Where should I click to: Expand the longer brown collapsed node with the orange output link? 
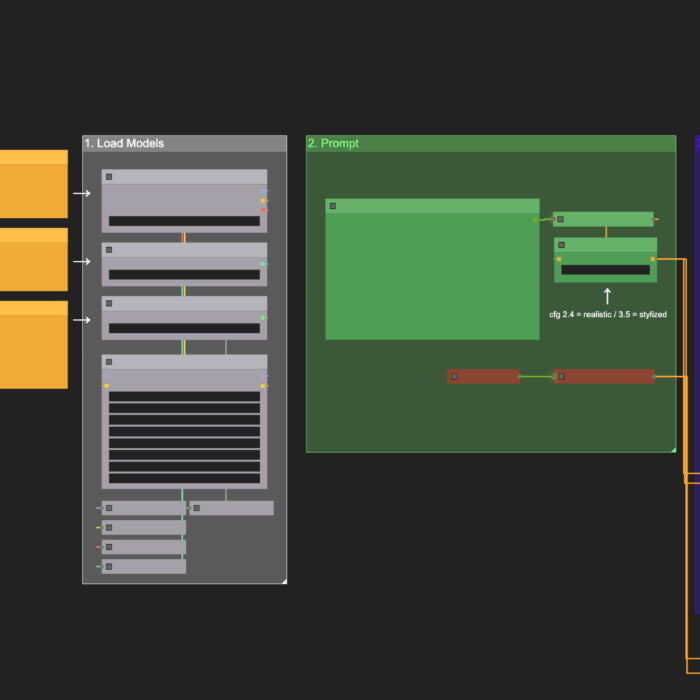point(562,376)
